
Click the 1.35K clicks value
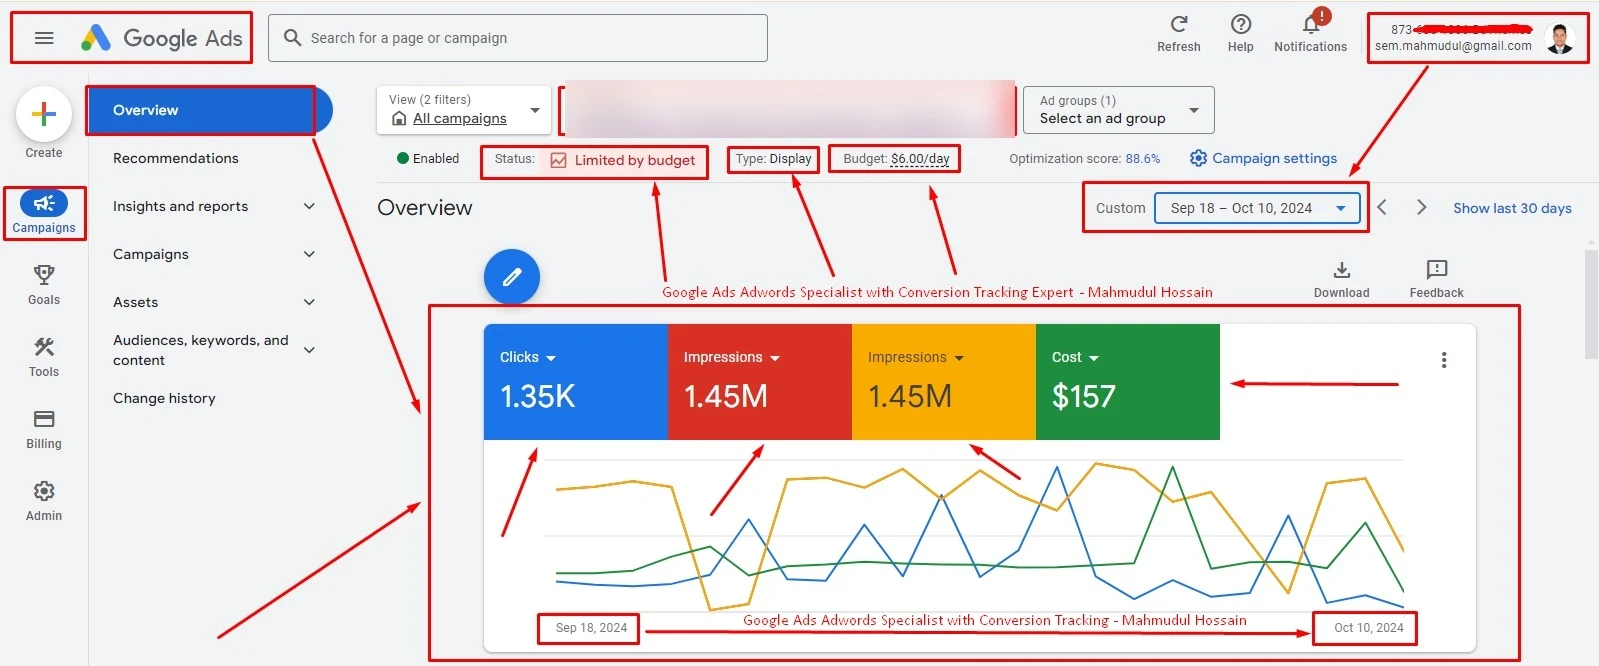(538, 396)
